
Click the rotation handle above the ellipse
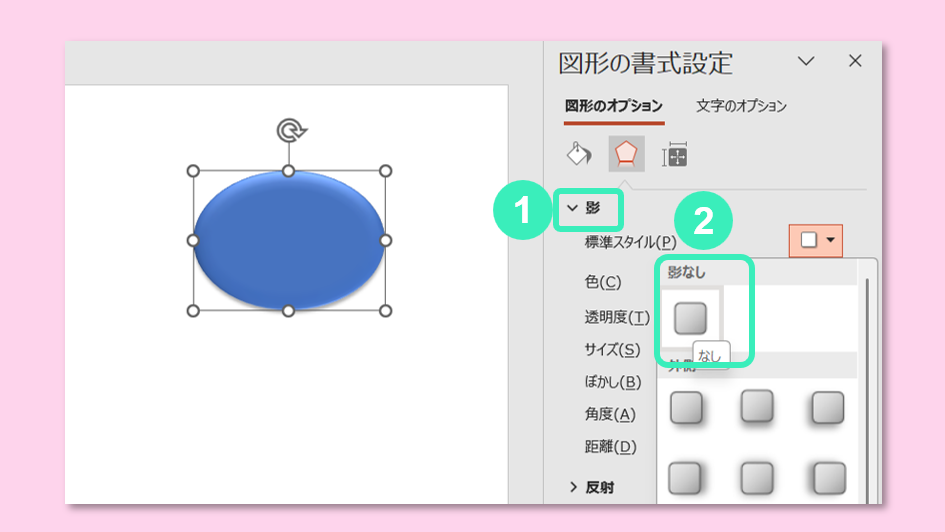click(x=290, y=130)
